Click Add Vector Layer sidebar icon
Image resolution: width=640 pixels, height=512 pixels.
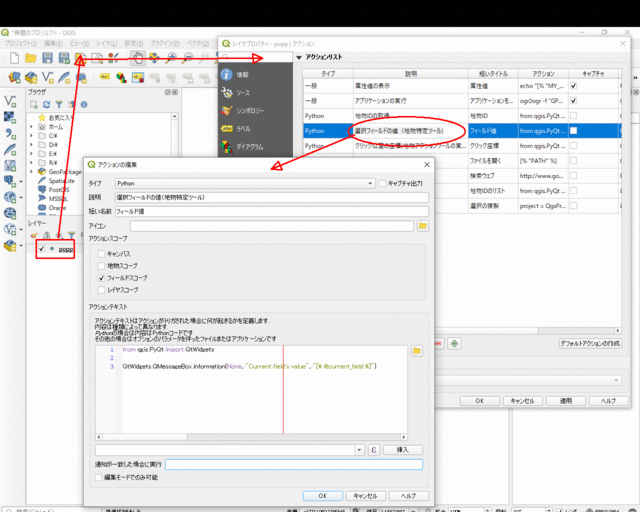click(10, 101)
